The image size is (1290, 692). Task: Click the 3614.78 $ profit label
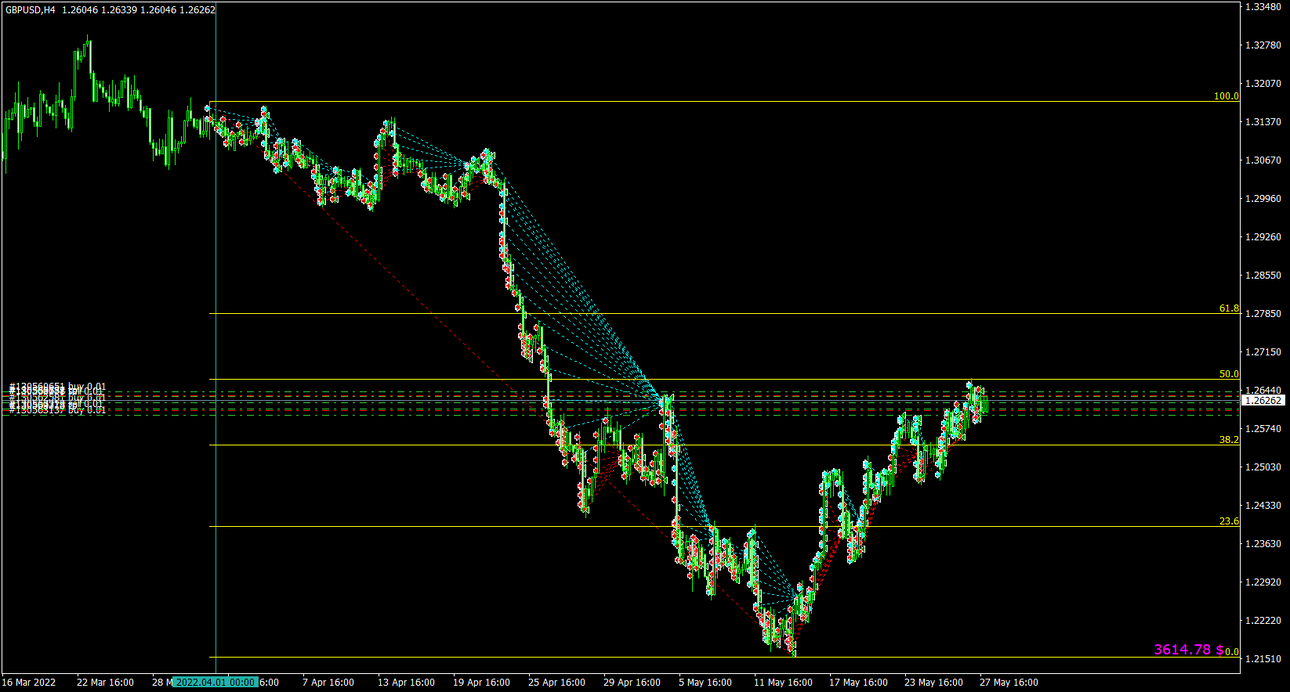click(x=1189, y=650)
